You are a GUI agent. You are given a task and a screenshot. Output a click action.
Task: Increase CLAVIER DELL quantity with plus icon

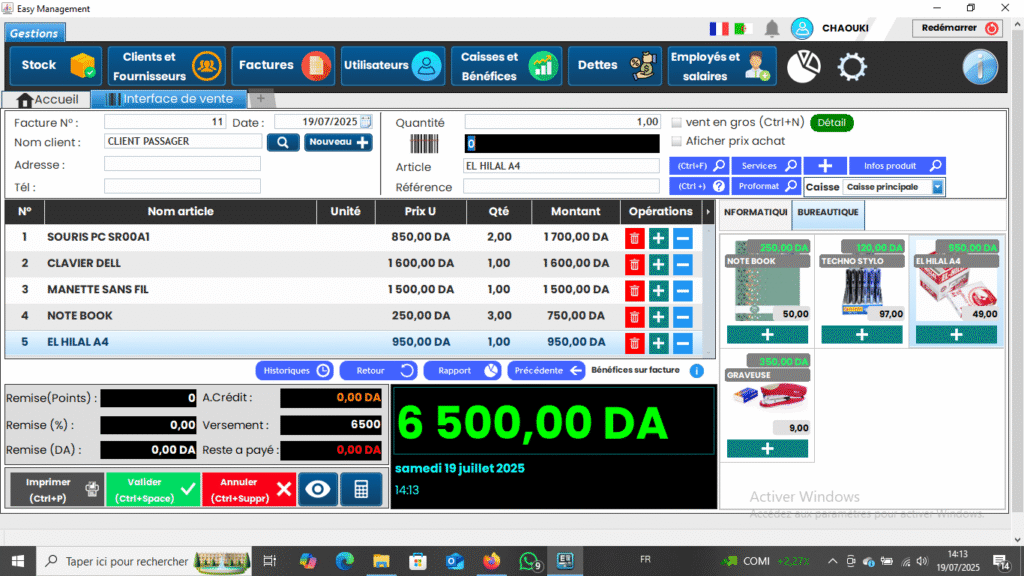point(658,264)
